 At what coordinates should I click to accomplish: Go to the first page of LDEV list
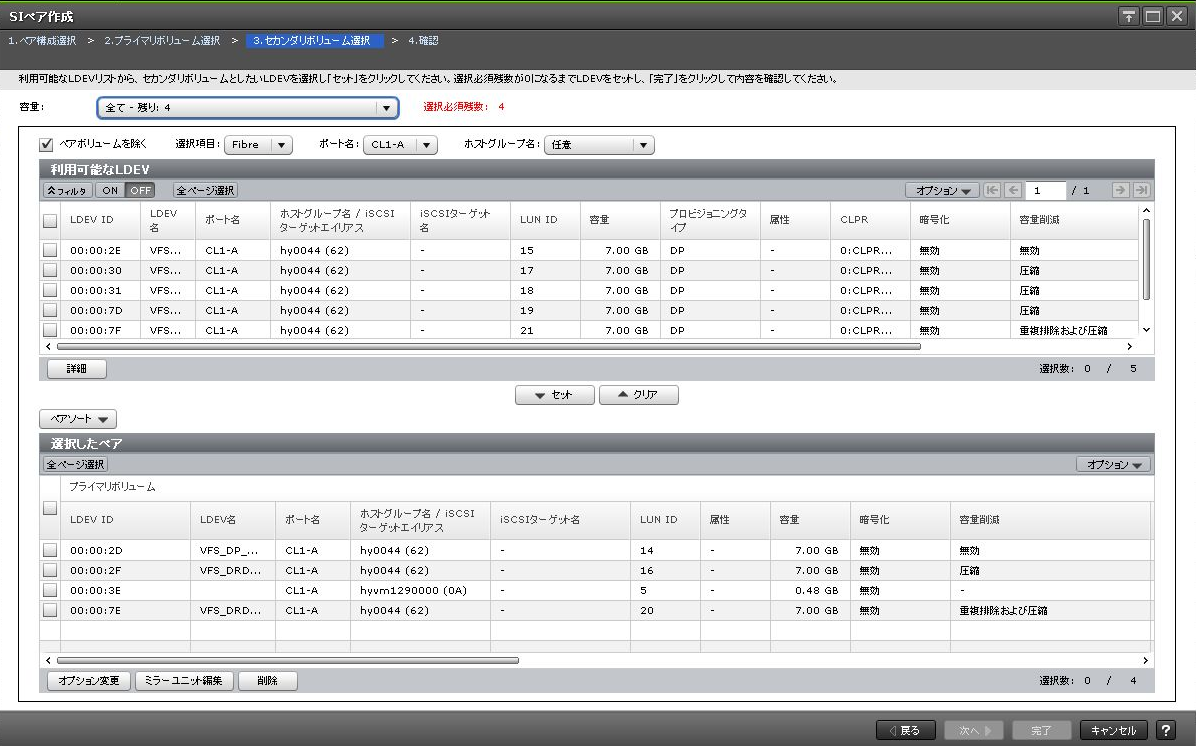click(992, 190)
